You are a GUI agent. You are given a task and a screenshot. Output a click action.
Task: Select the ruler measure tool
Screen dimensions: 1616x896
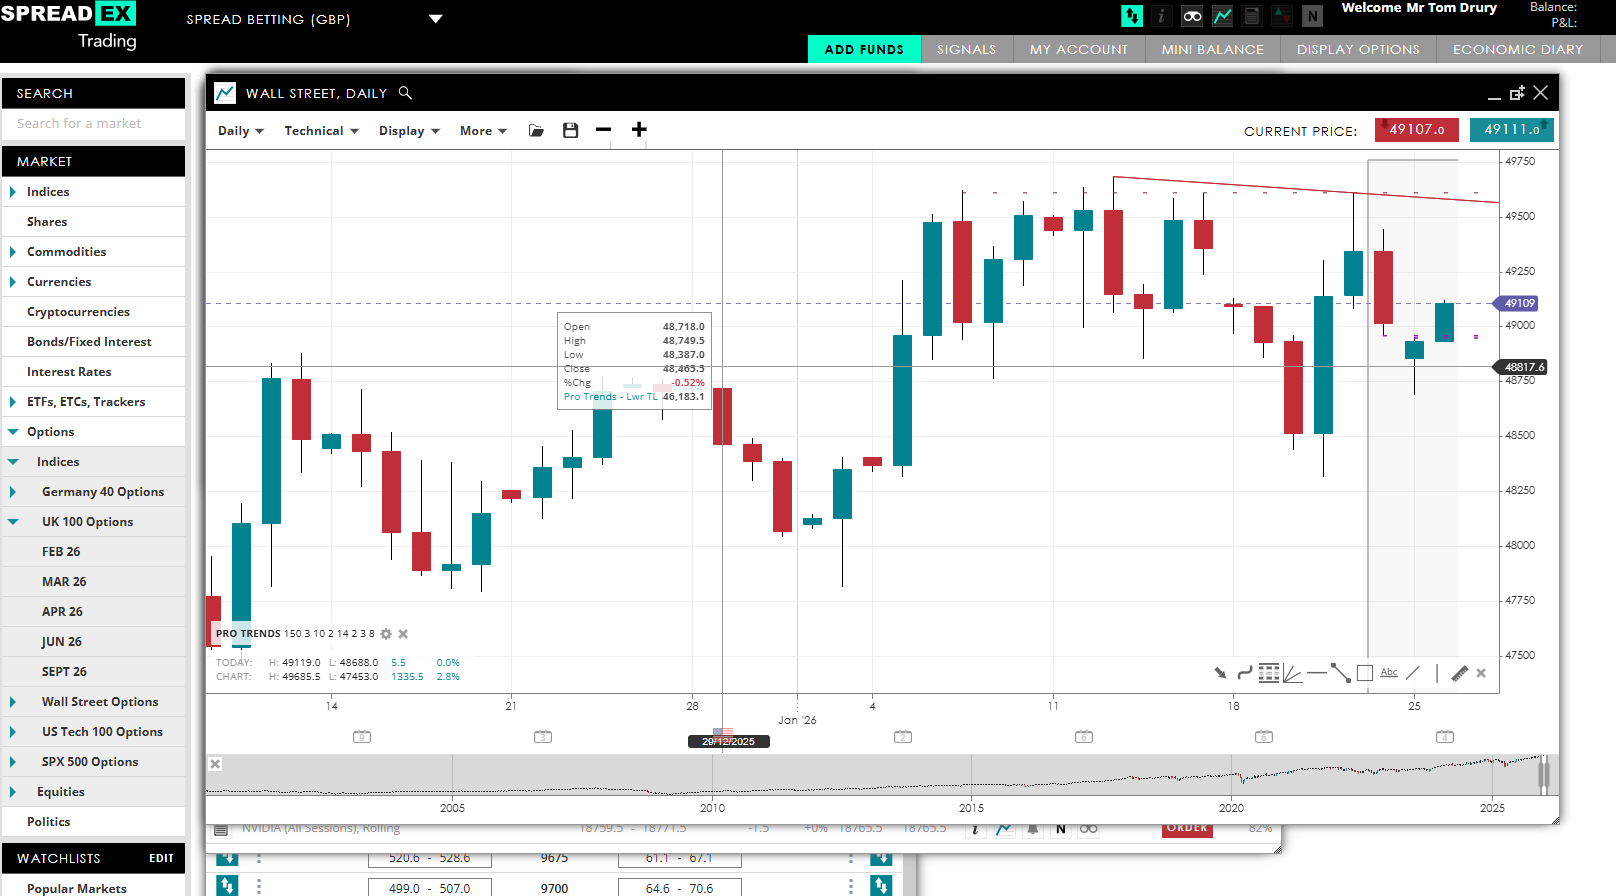(x=1460, y=673)
